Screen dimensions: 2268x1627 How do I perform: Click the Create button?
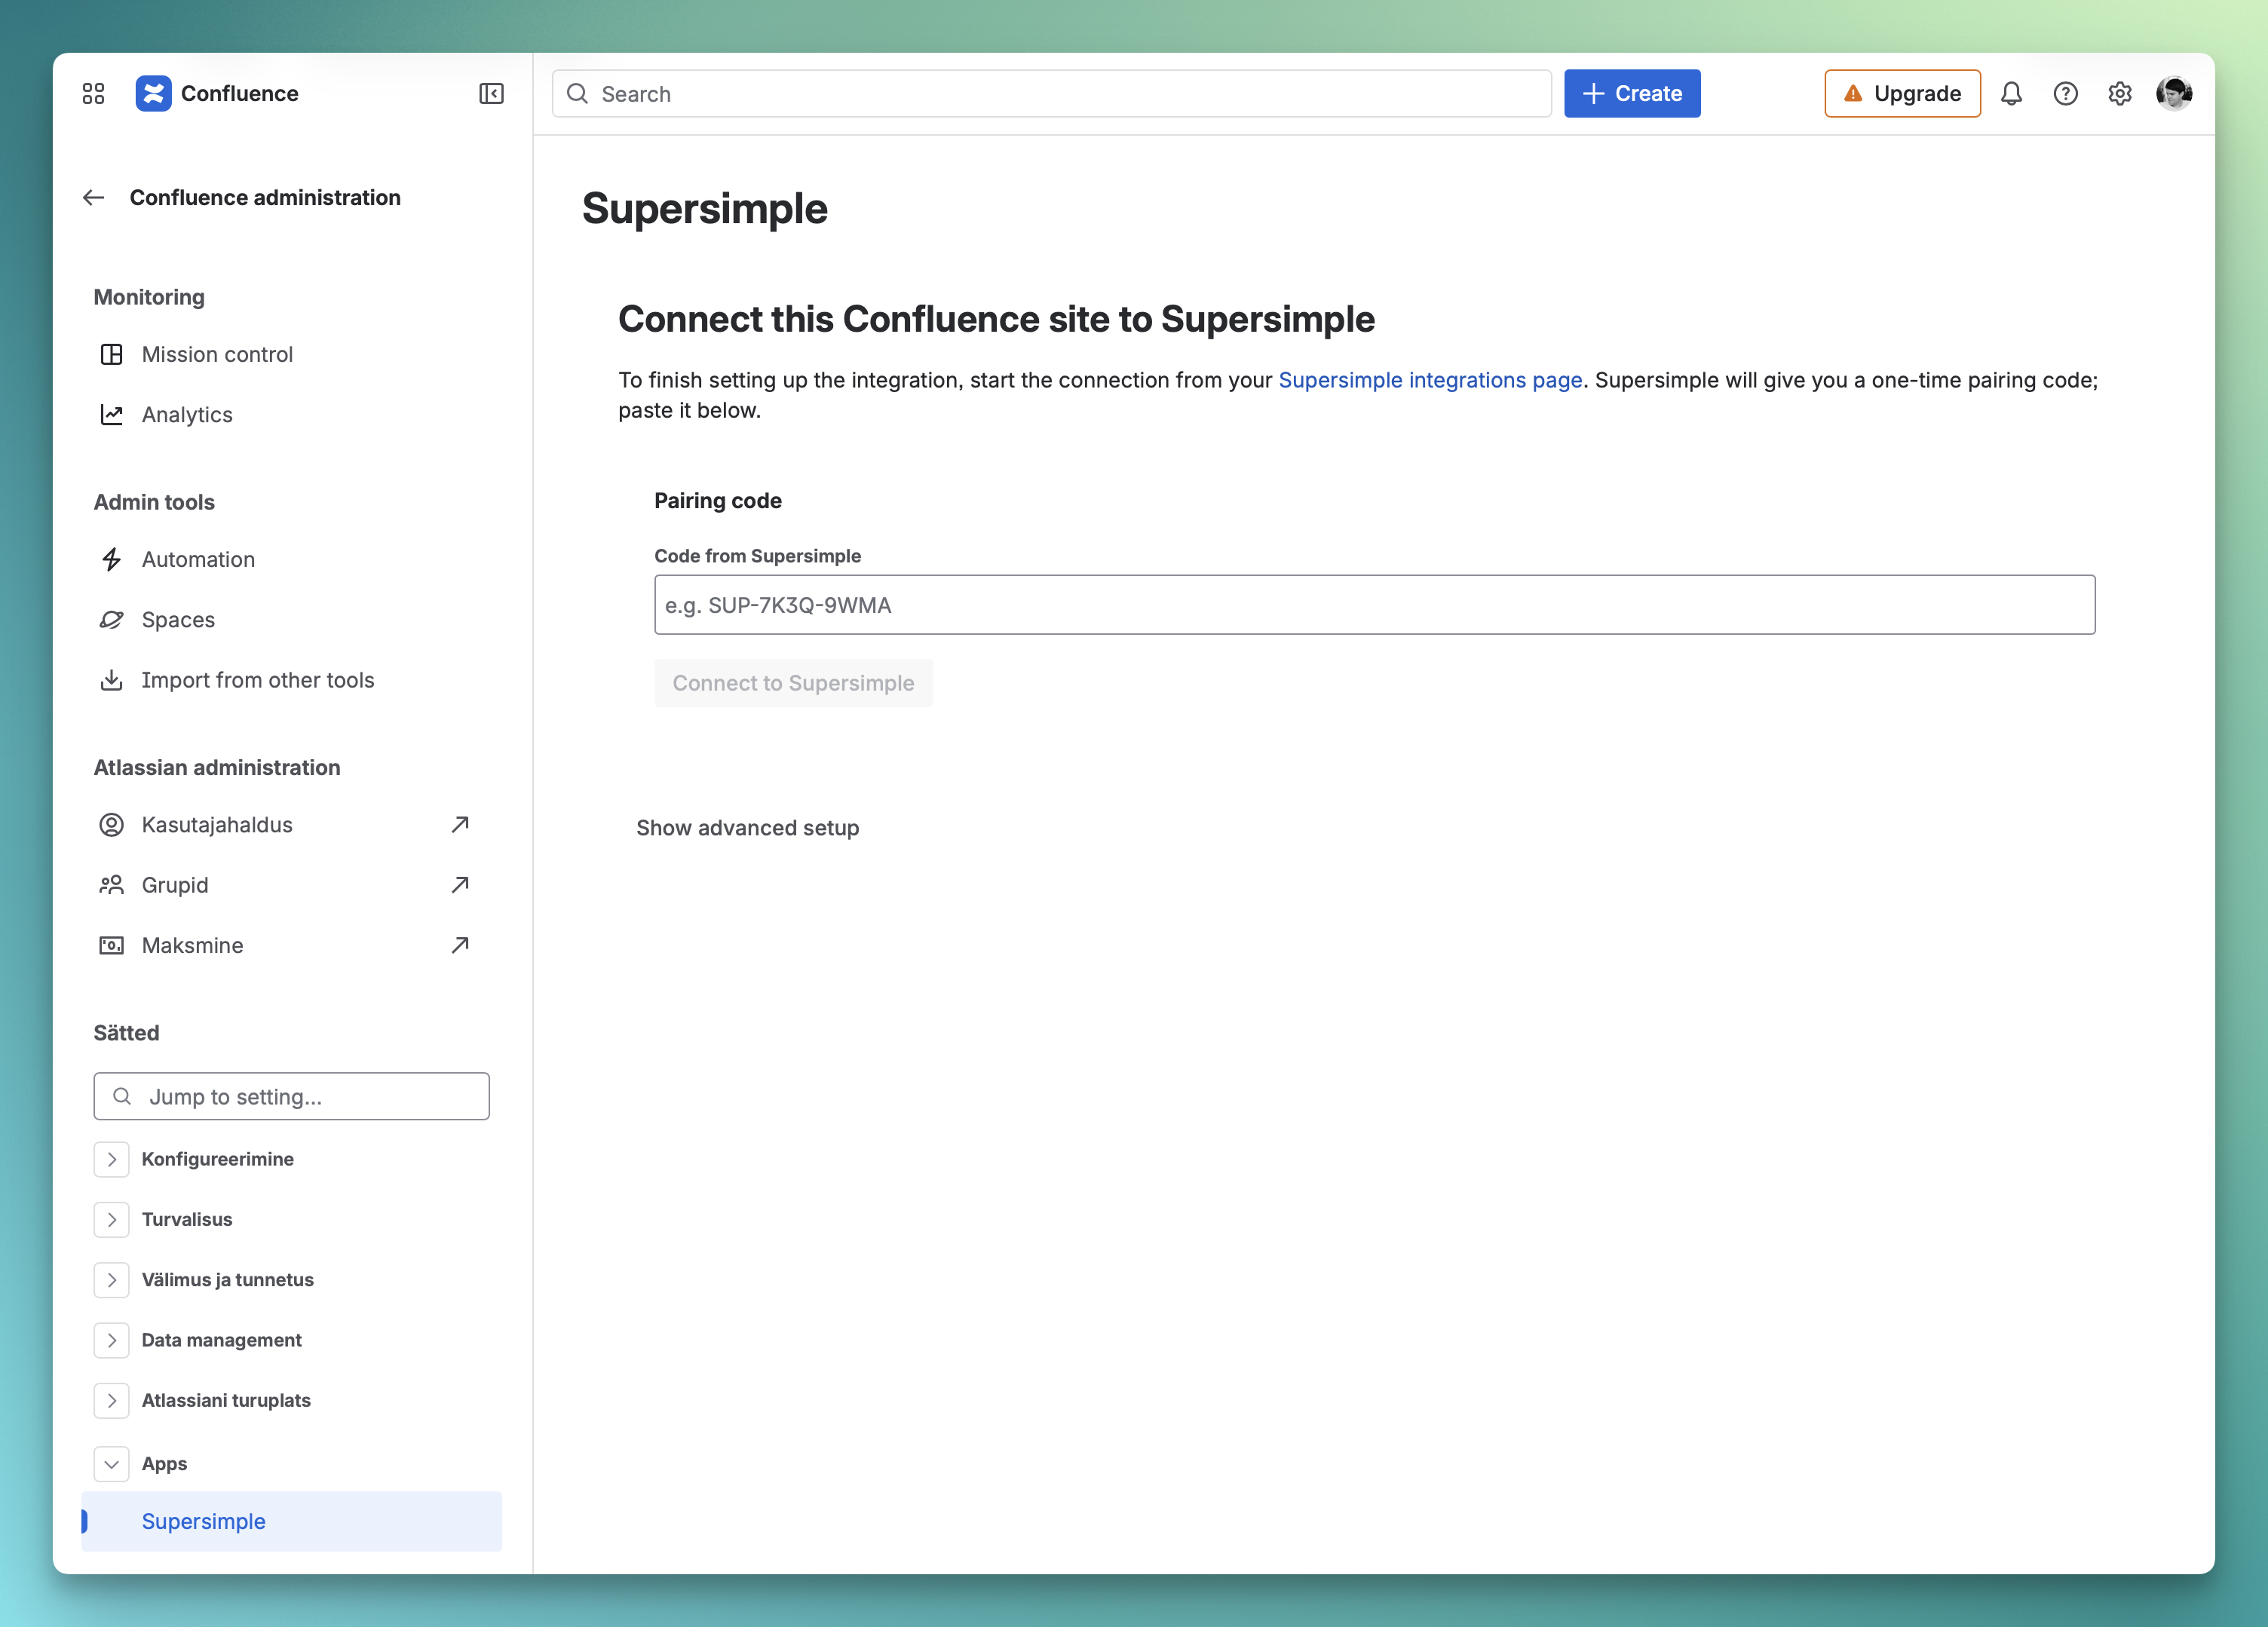[1632, 93]
